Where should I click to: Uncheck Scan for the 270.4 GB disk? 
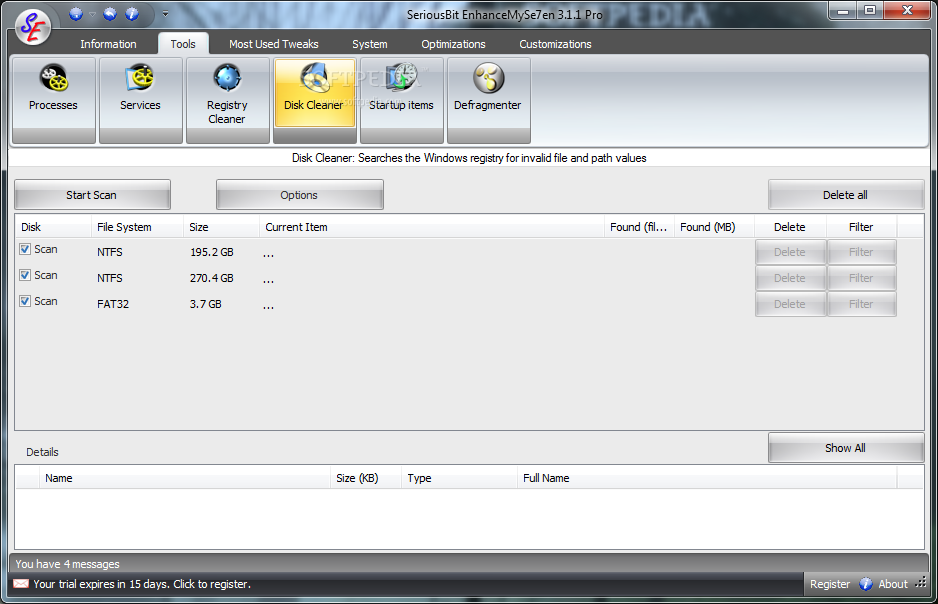(25, 275)
